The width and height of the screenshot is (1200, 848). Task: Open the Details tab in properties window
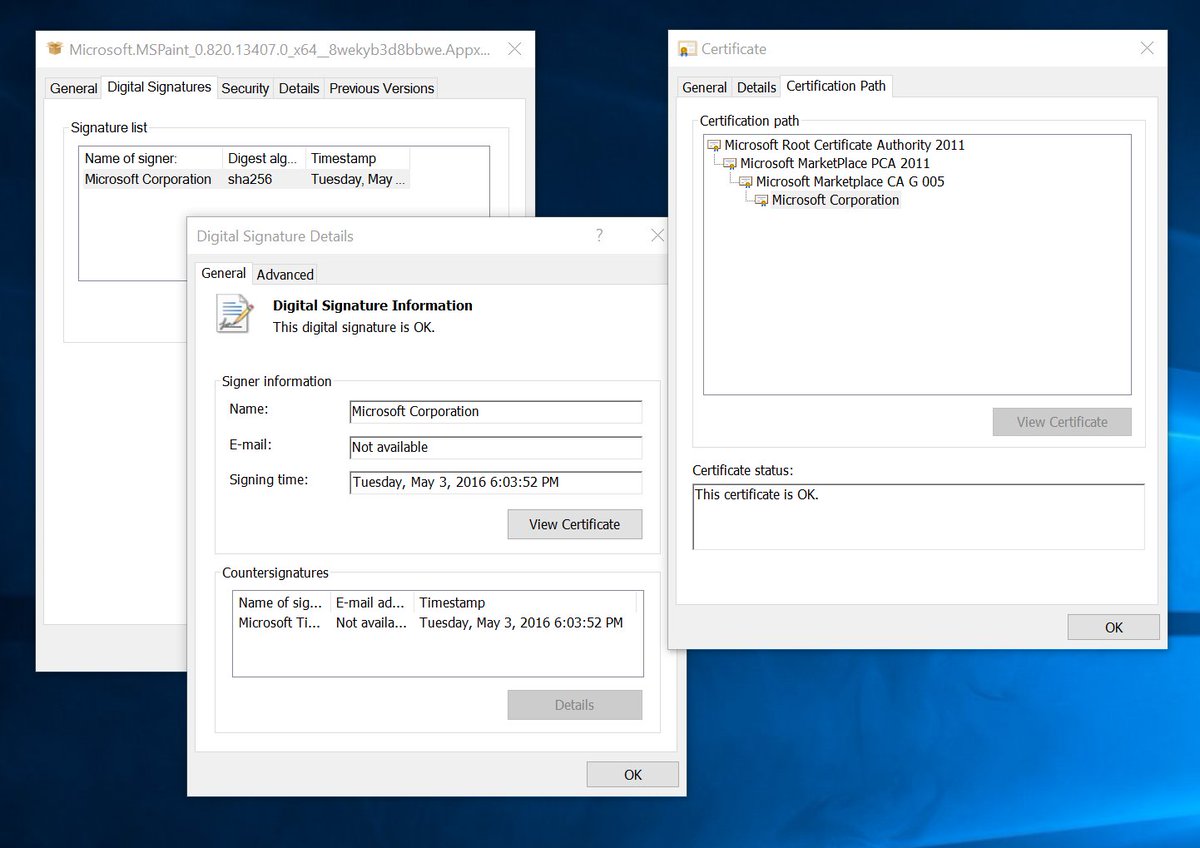tap(299, 88)
